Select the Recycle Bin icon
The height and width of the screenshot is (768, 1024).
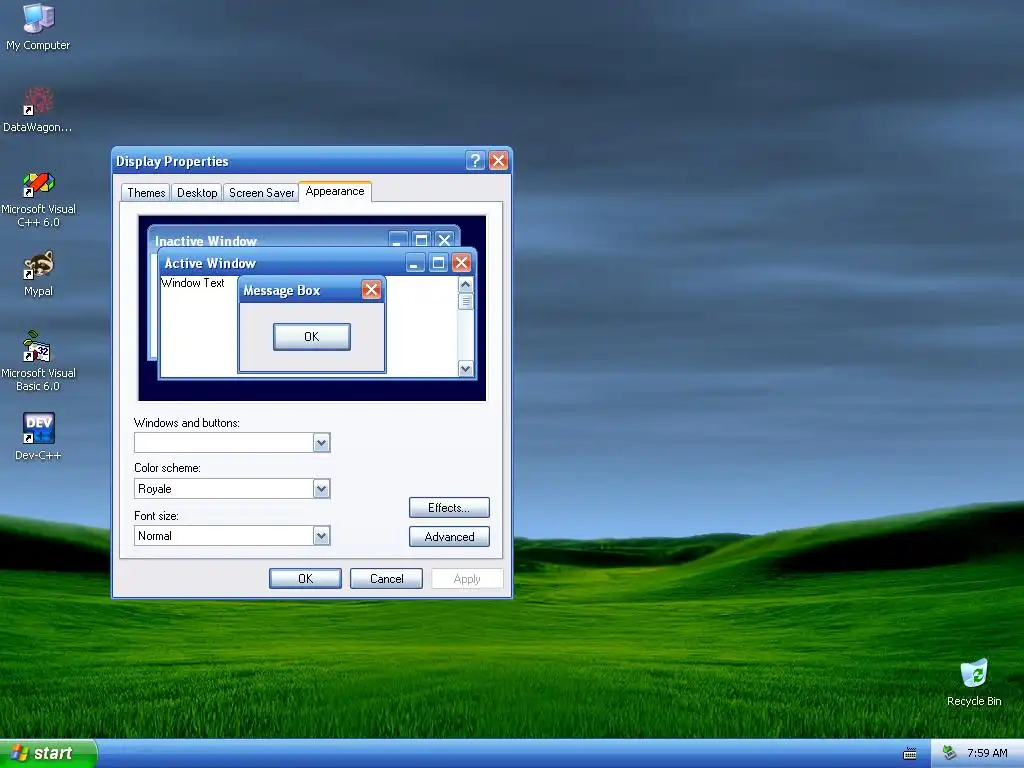[x=974, y=682]
